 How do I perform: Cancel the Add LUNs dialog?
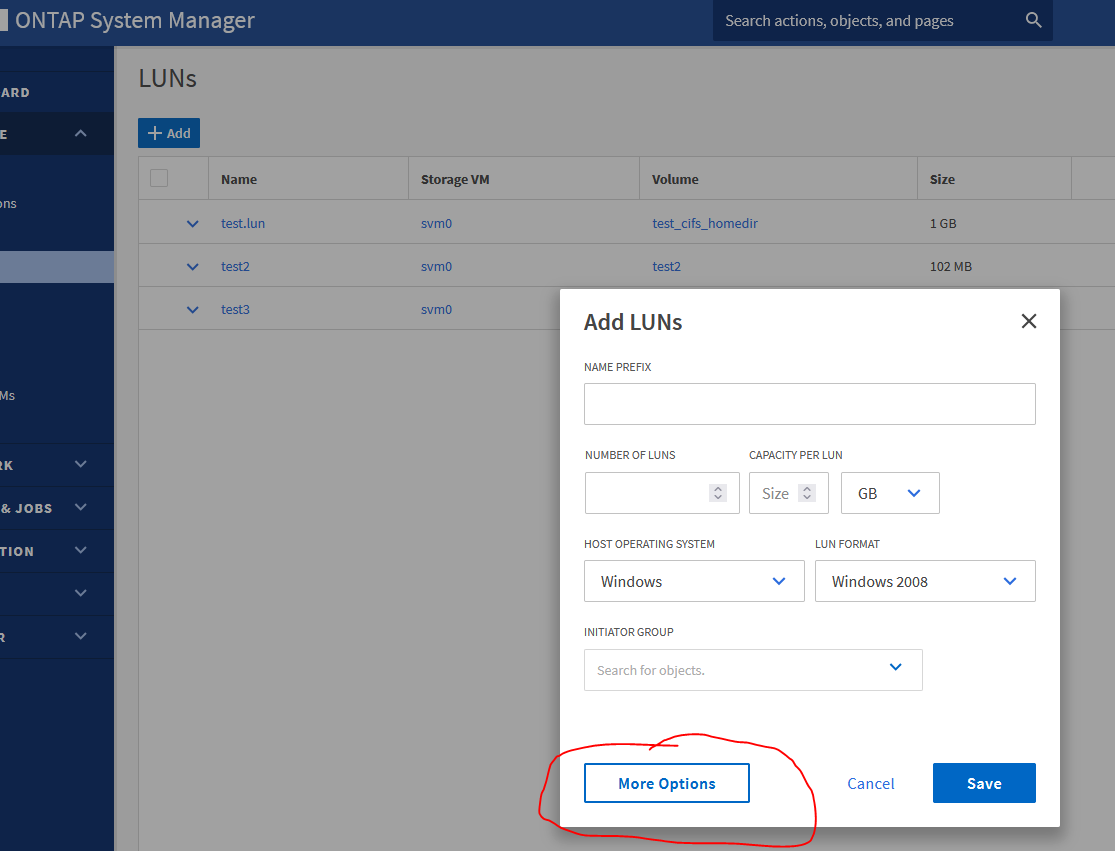point(870,783)
